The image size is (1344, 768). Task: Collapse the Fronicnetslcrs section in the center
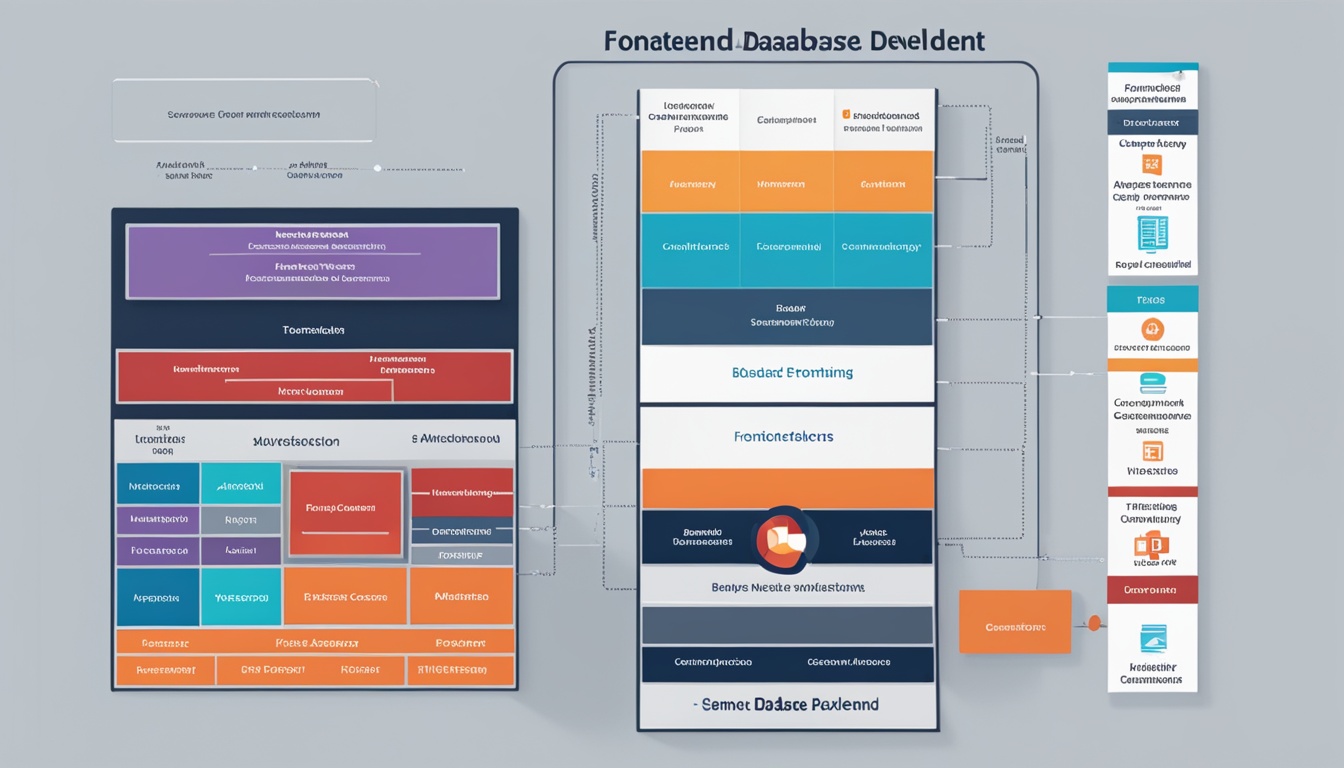[x=786, y=436]
